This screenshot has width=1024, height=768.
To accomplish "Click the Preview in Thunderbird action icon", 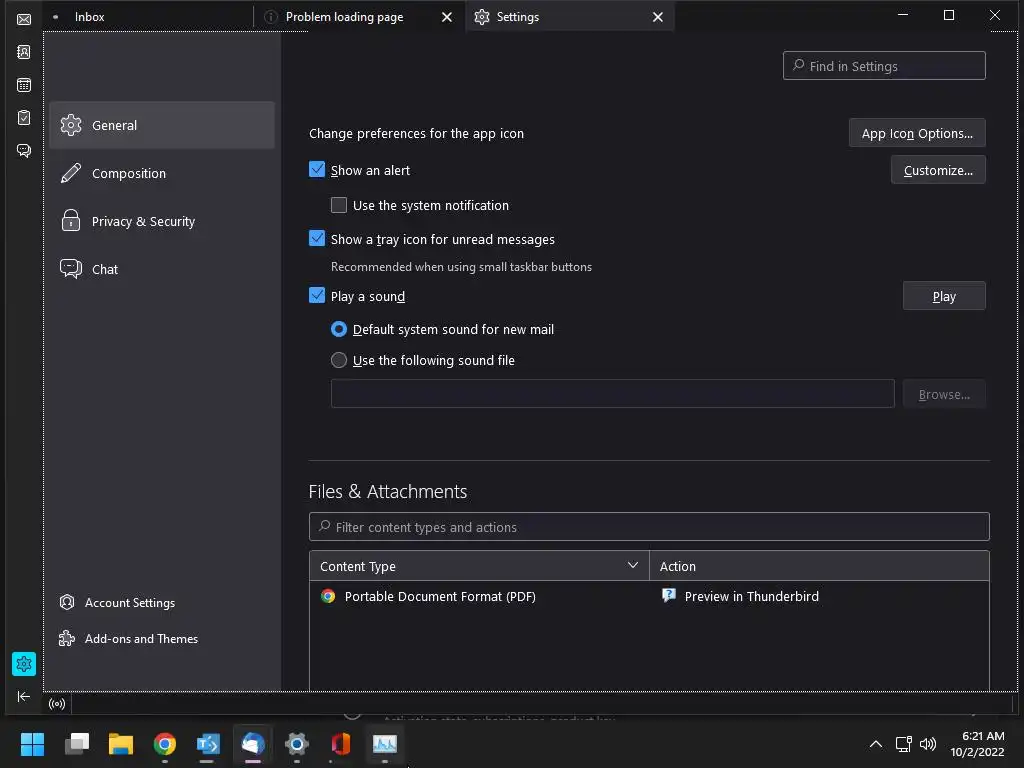I will coord(668,596).
